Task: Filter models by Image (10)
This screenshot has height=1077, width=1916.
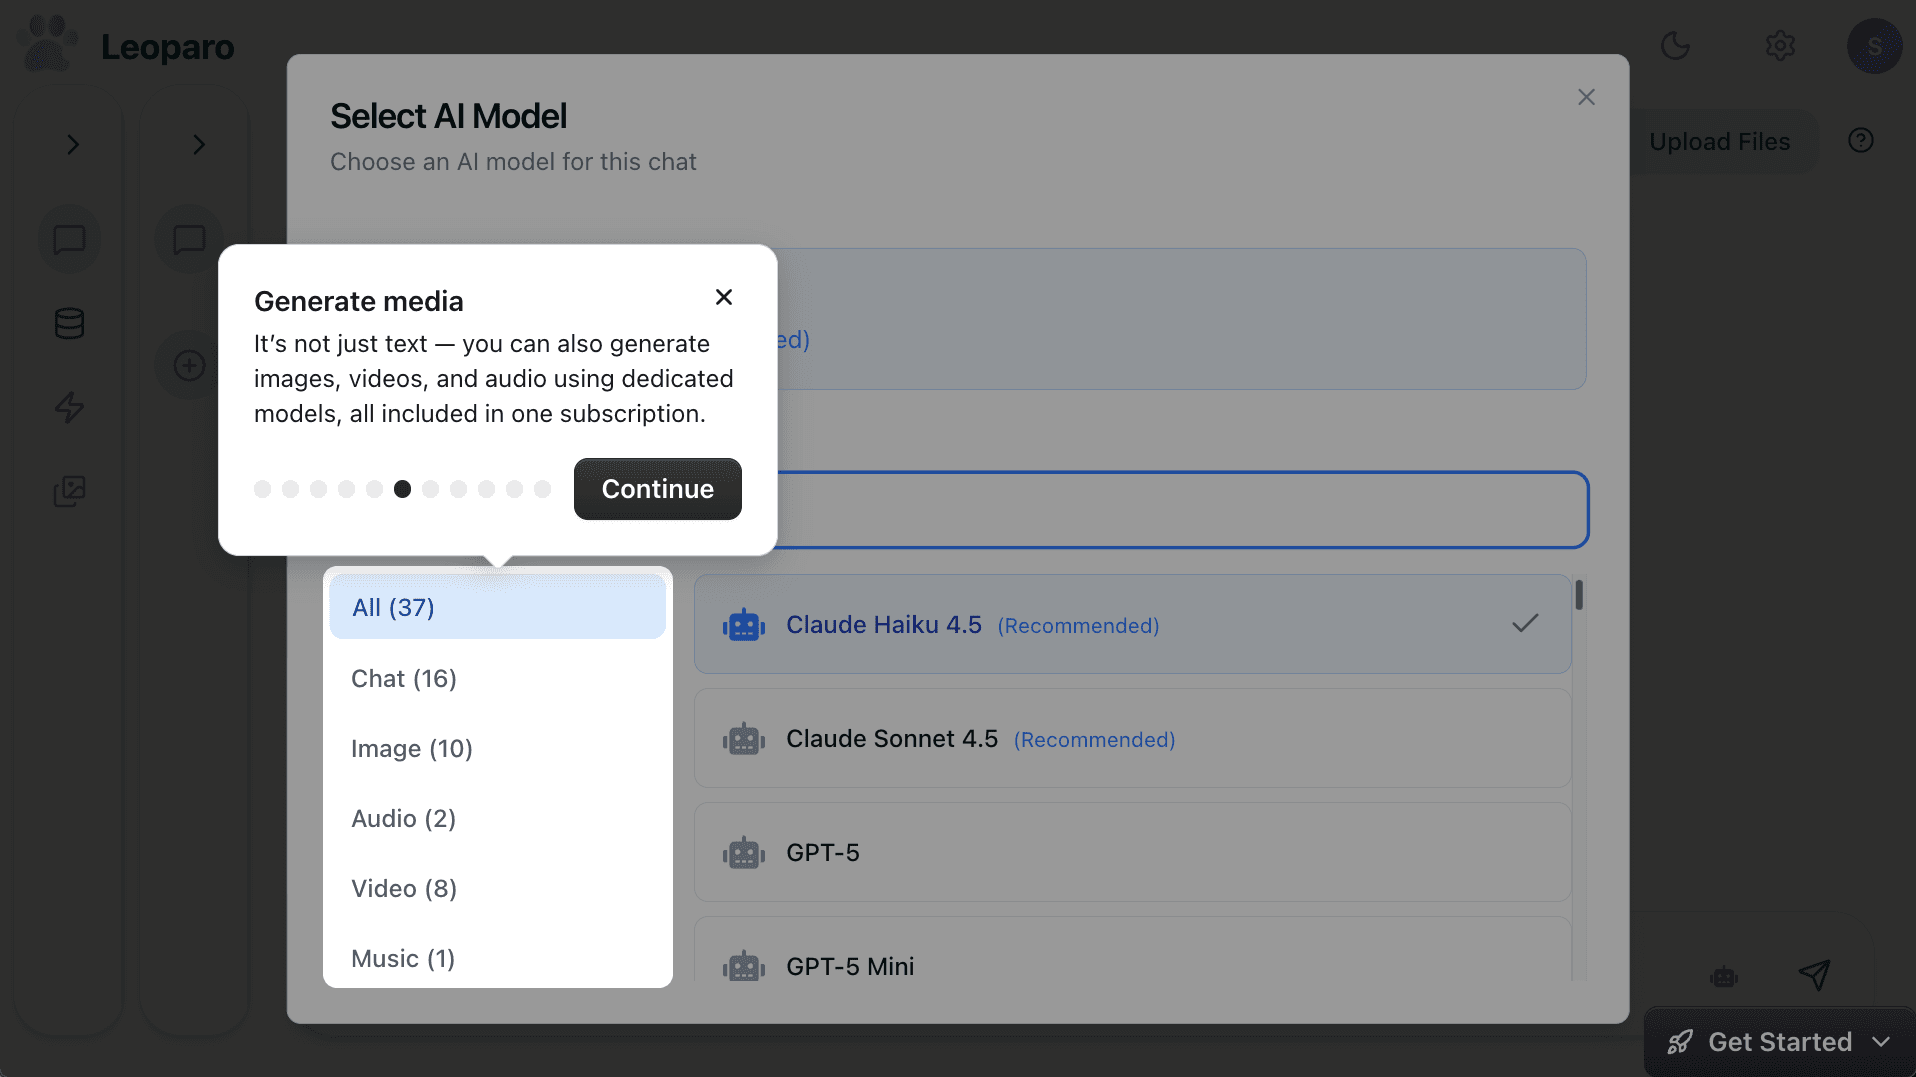Action: click(412, 749)
